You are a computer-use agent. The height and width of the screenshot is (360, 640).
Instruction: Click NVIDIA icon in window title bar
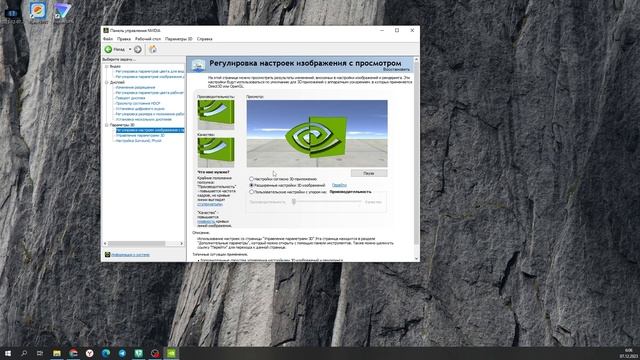(106, 31)
